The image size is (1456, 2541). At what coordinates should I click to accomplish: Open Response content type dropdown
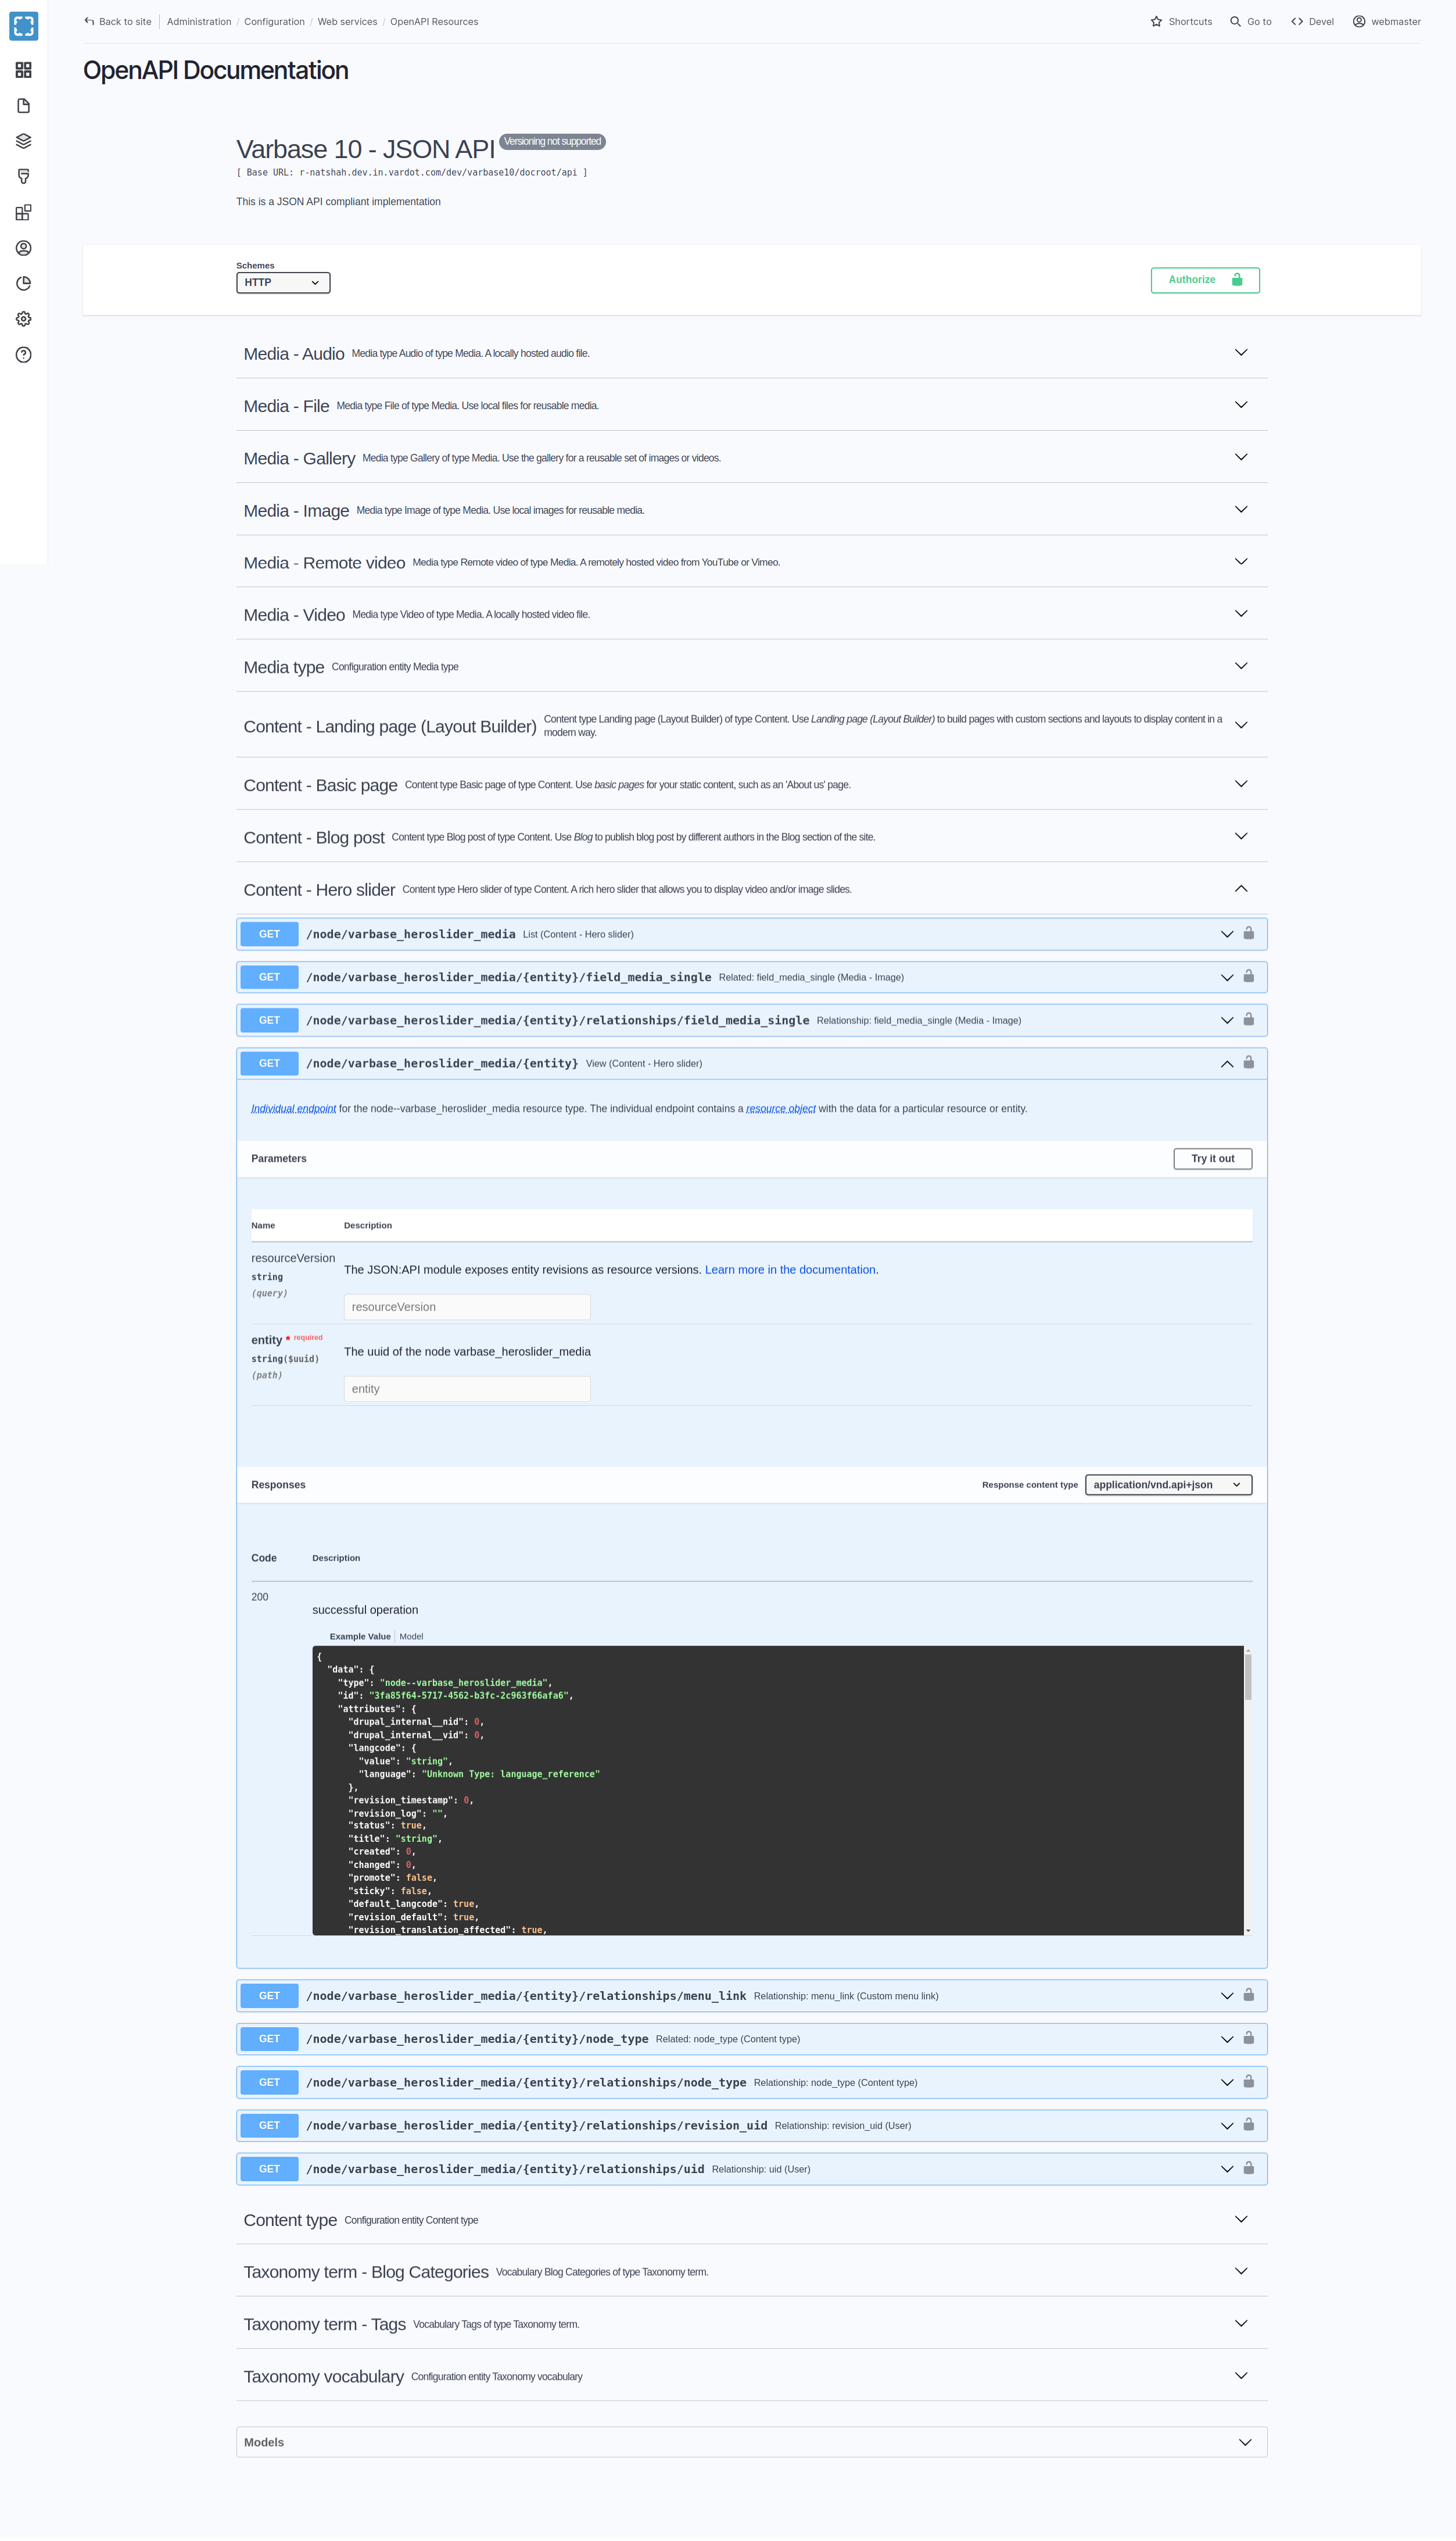[x=1168, y=1485]
